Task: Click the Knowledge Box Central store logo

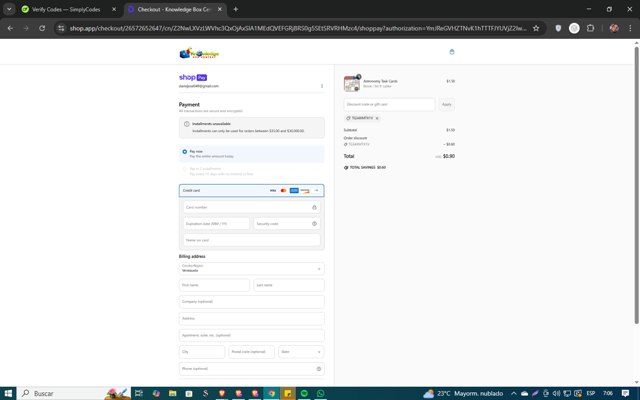Action: click(x=199, y=53)
